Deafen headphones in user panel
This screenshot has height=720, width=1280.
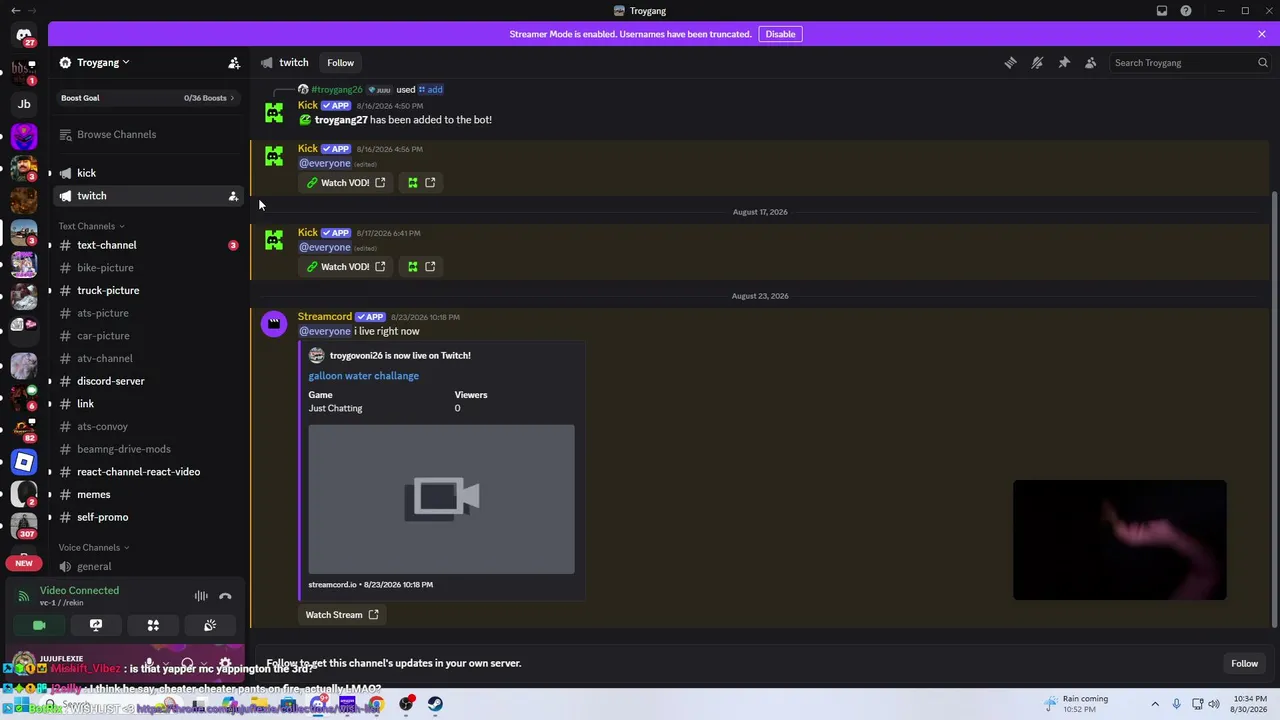click(x=187, y=663)
